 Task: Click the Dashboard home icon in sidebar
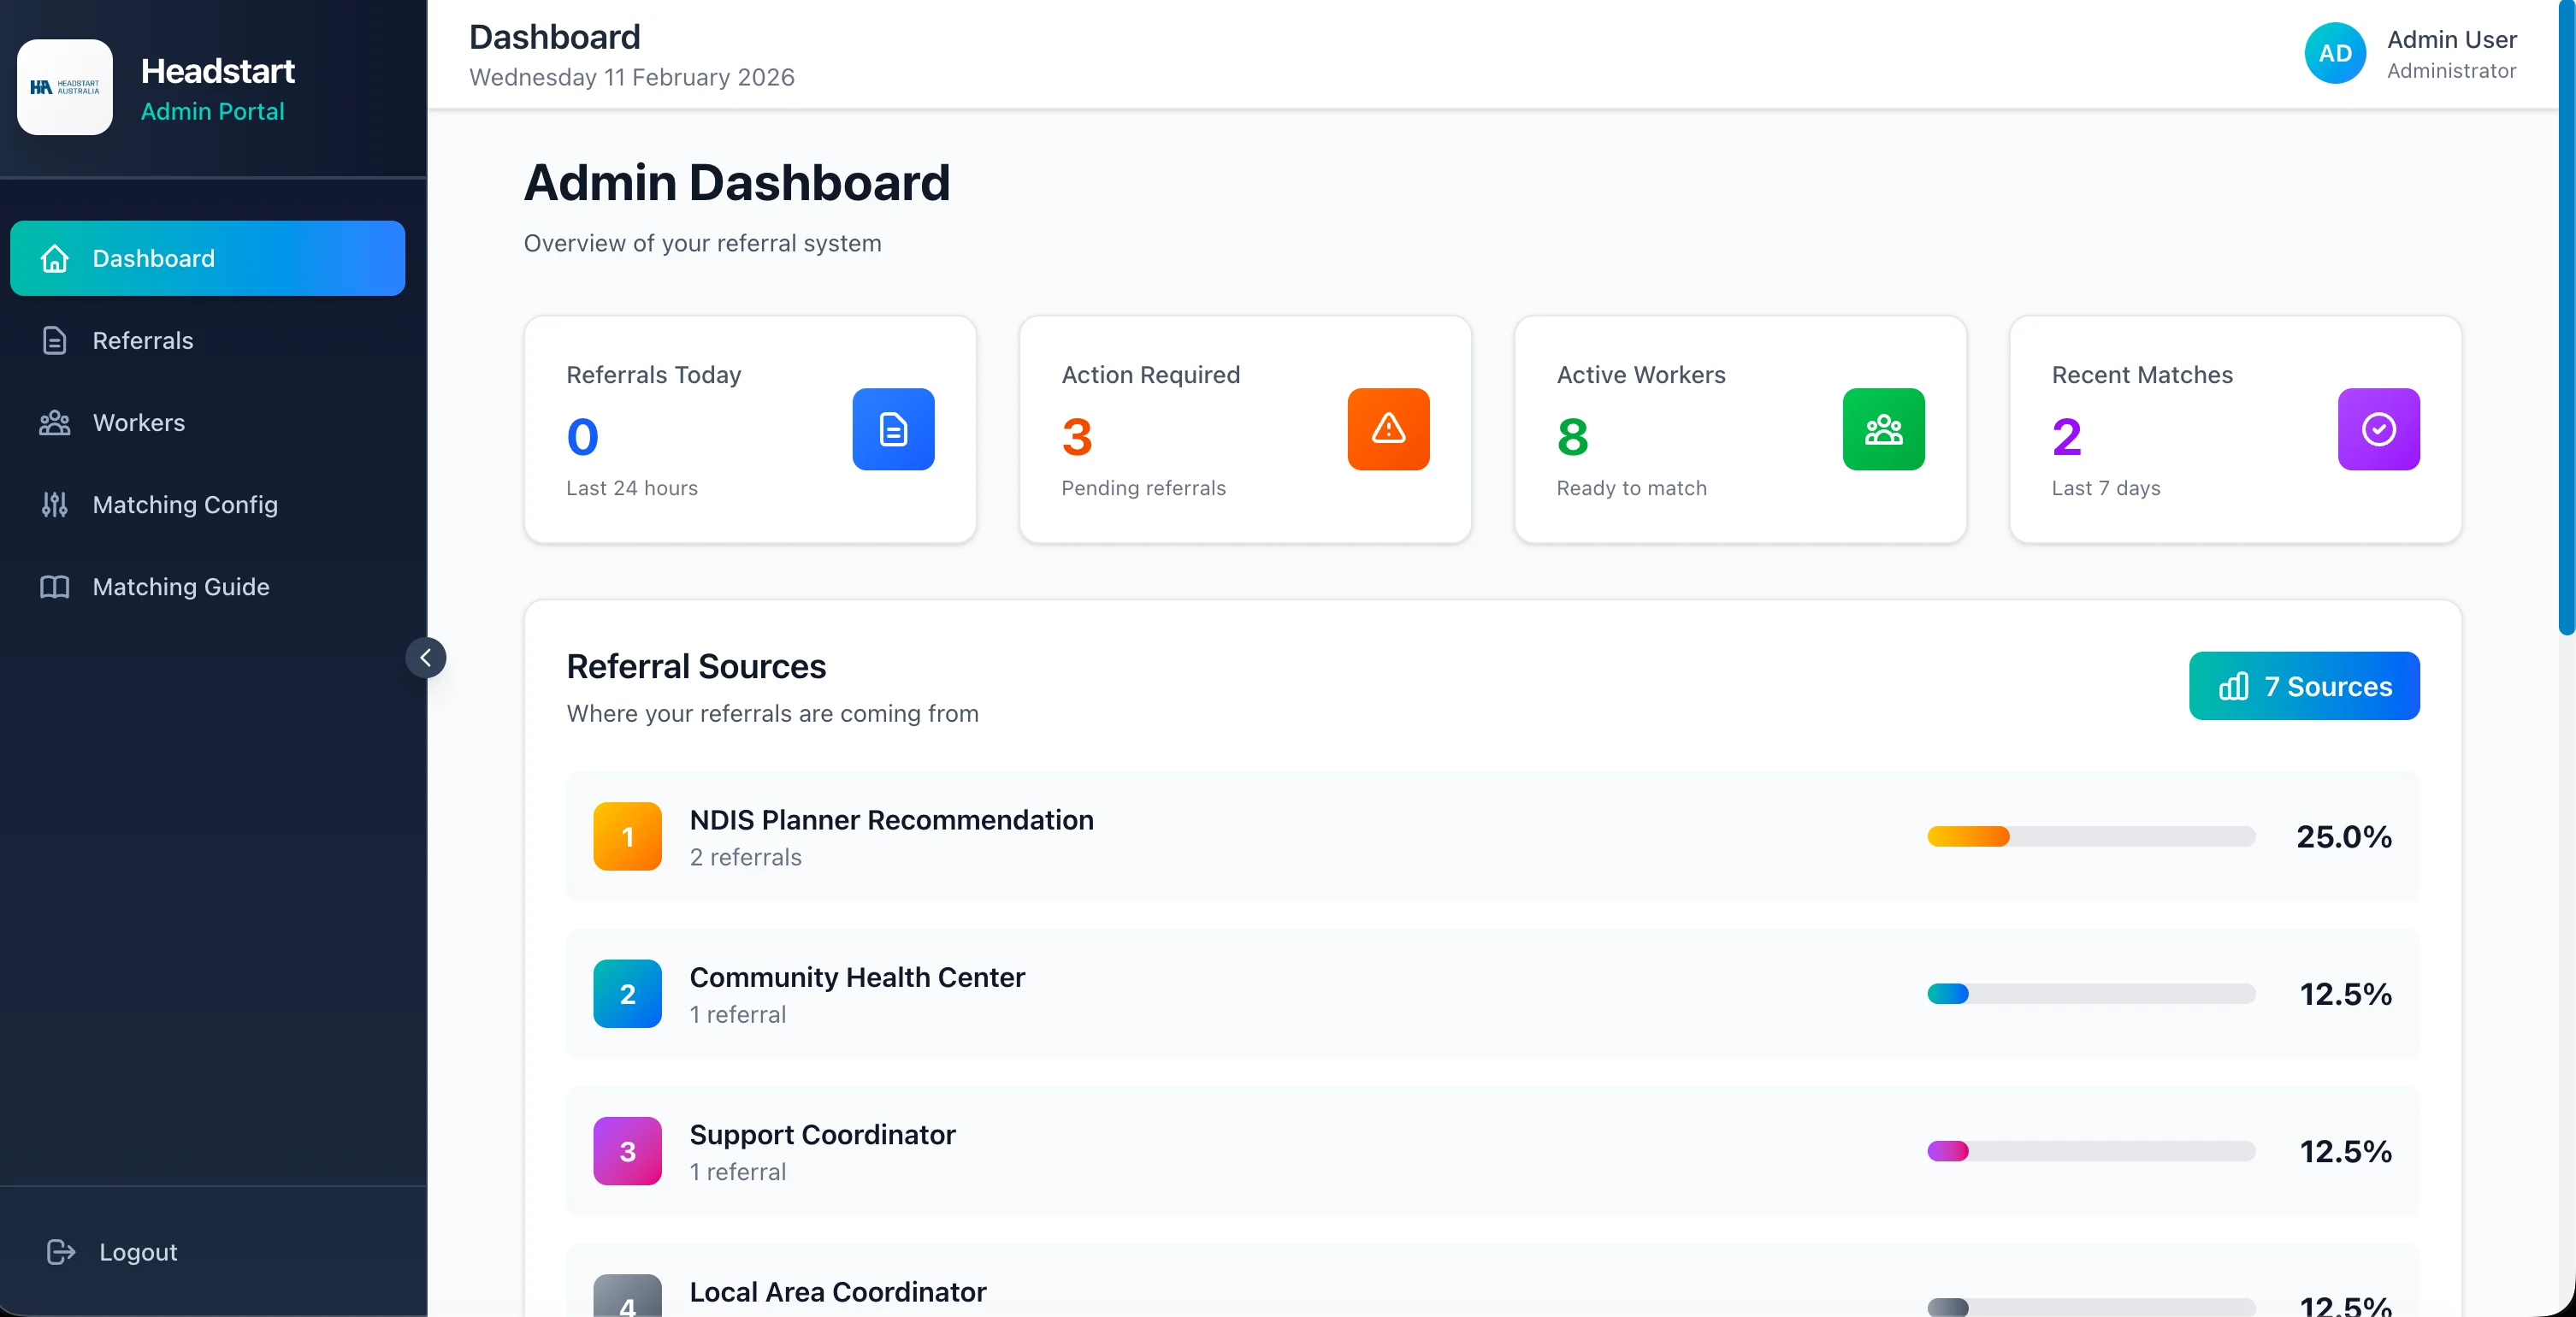55,258
